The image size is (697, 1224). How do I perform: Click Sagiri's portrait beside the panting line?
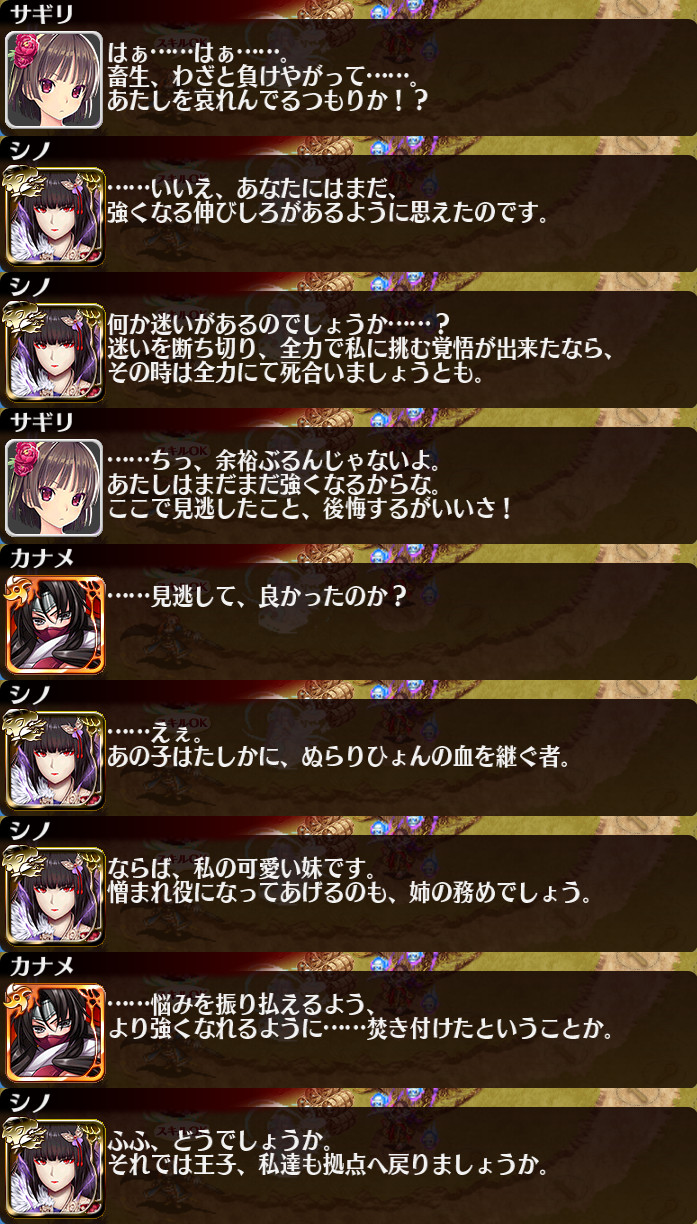point(54,80)
